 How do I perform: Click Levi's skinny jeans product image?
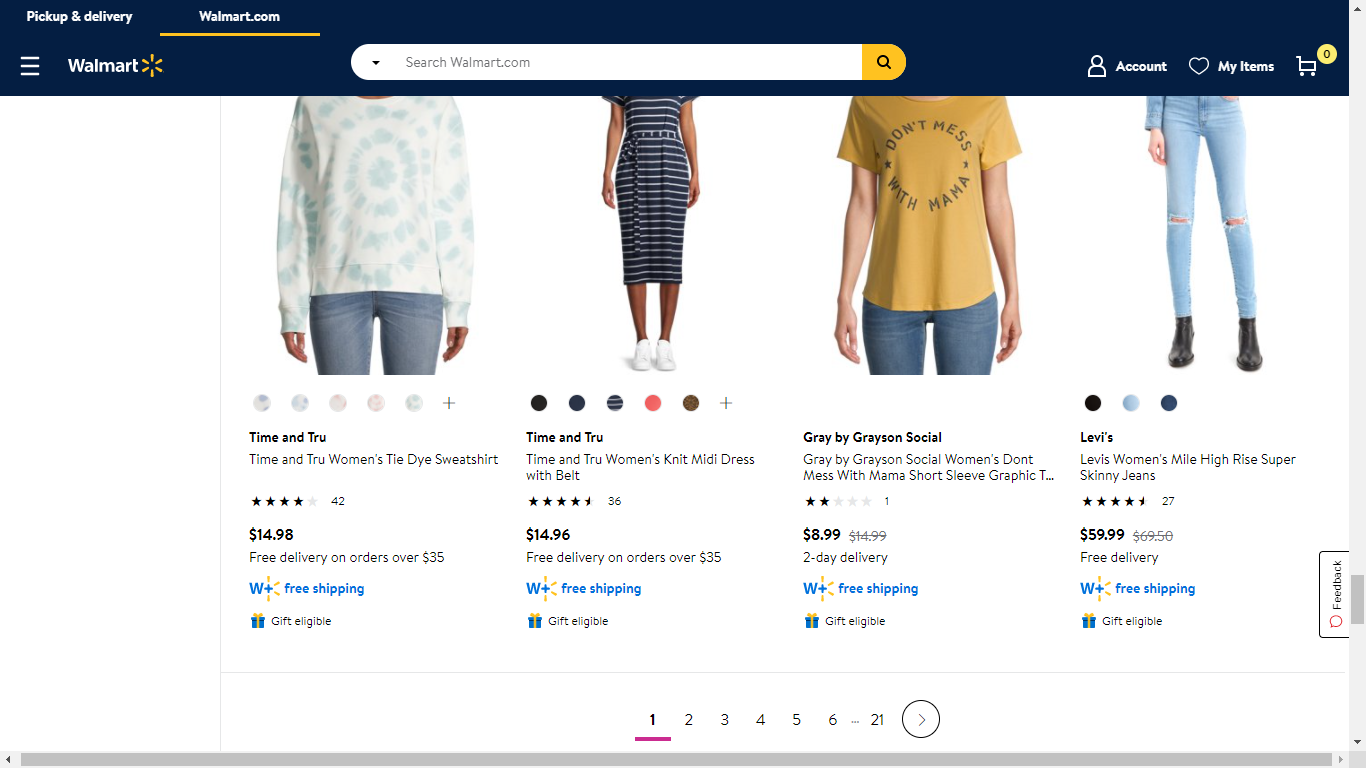tap(1205, 235)
